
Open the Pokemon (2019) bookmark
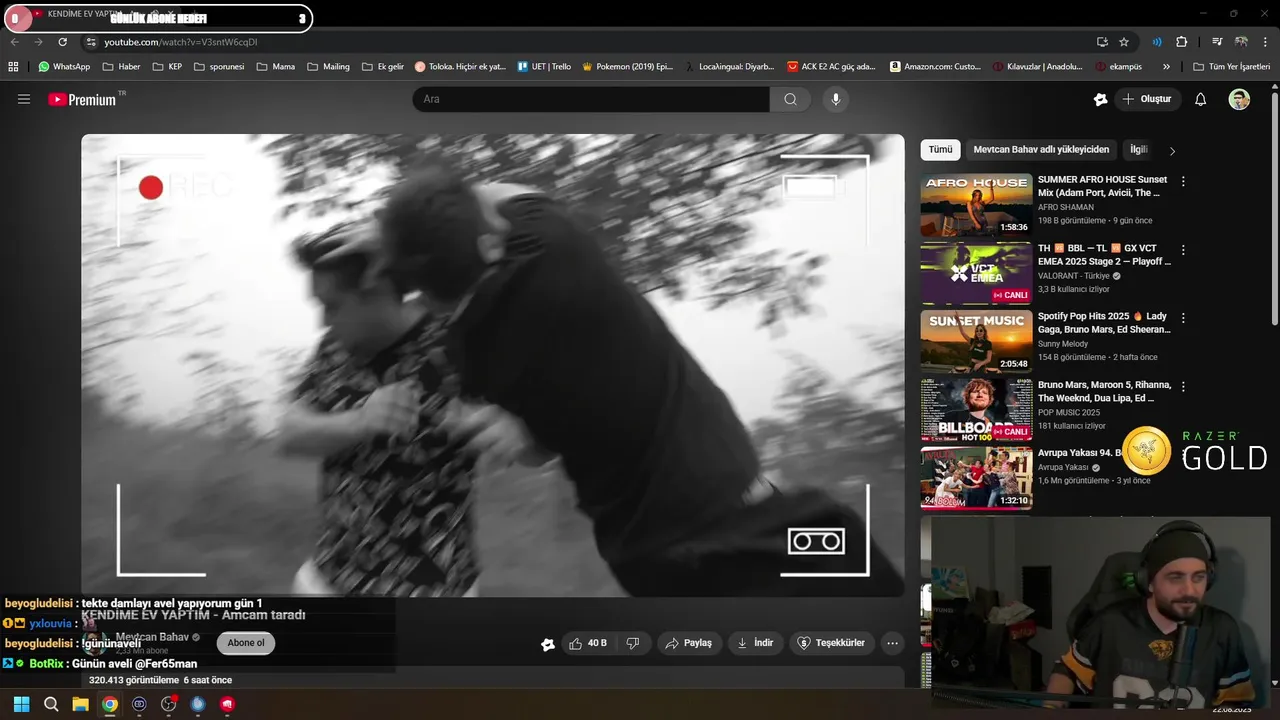[x=627, y=67]
